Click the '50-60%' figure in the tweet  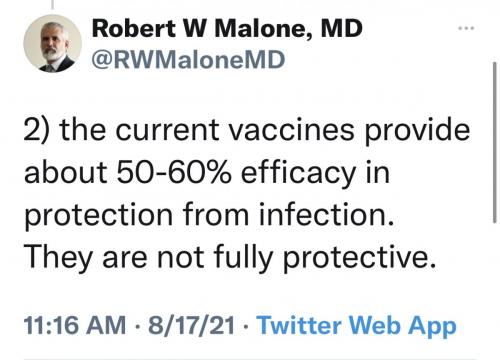click(x=174, y=173)
